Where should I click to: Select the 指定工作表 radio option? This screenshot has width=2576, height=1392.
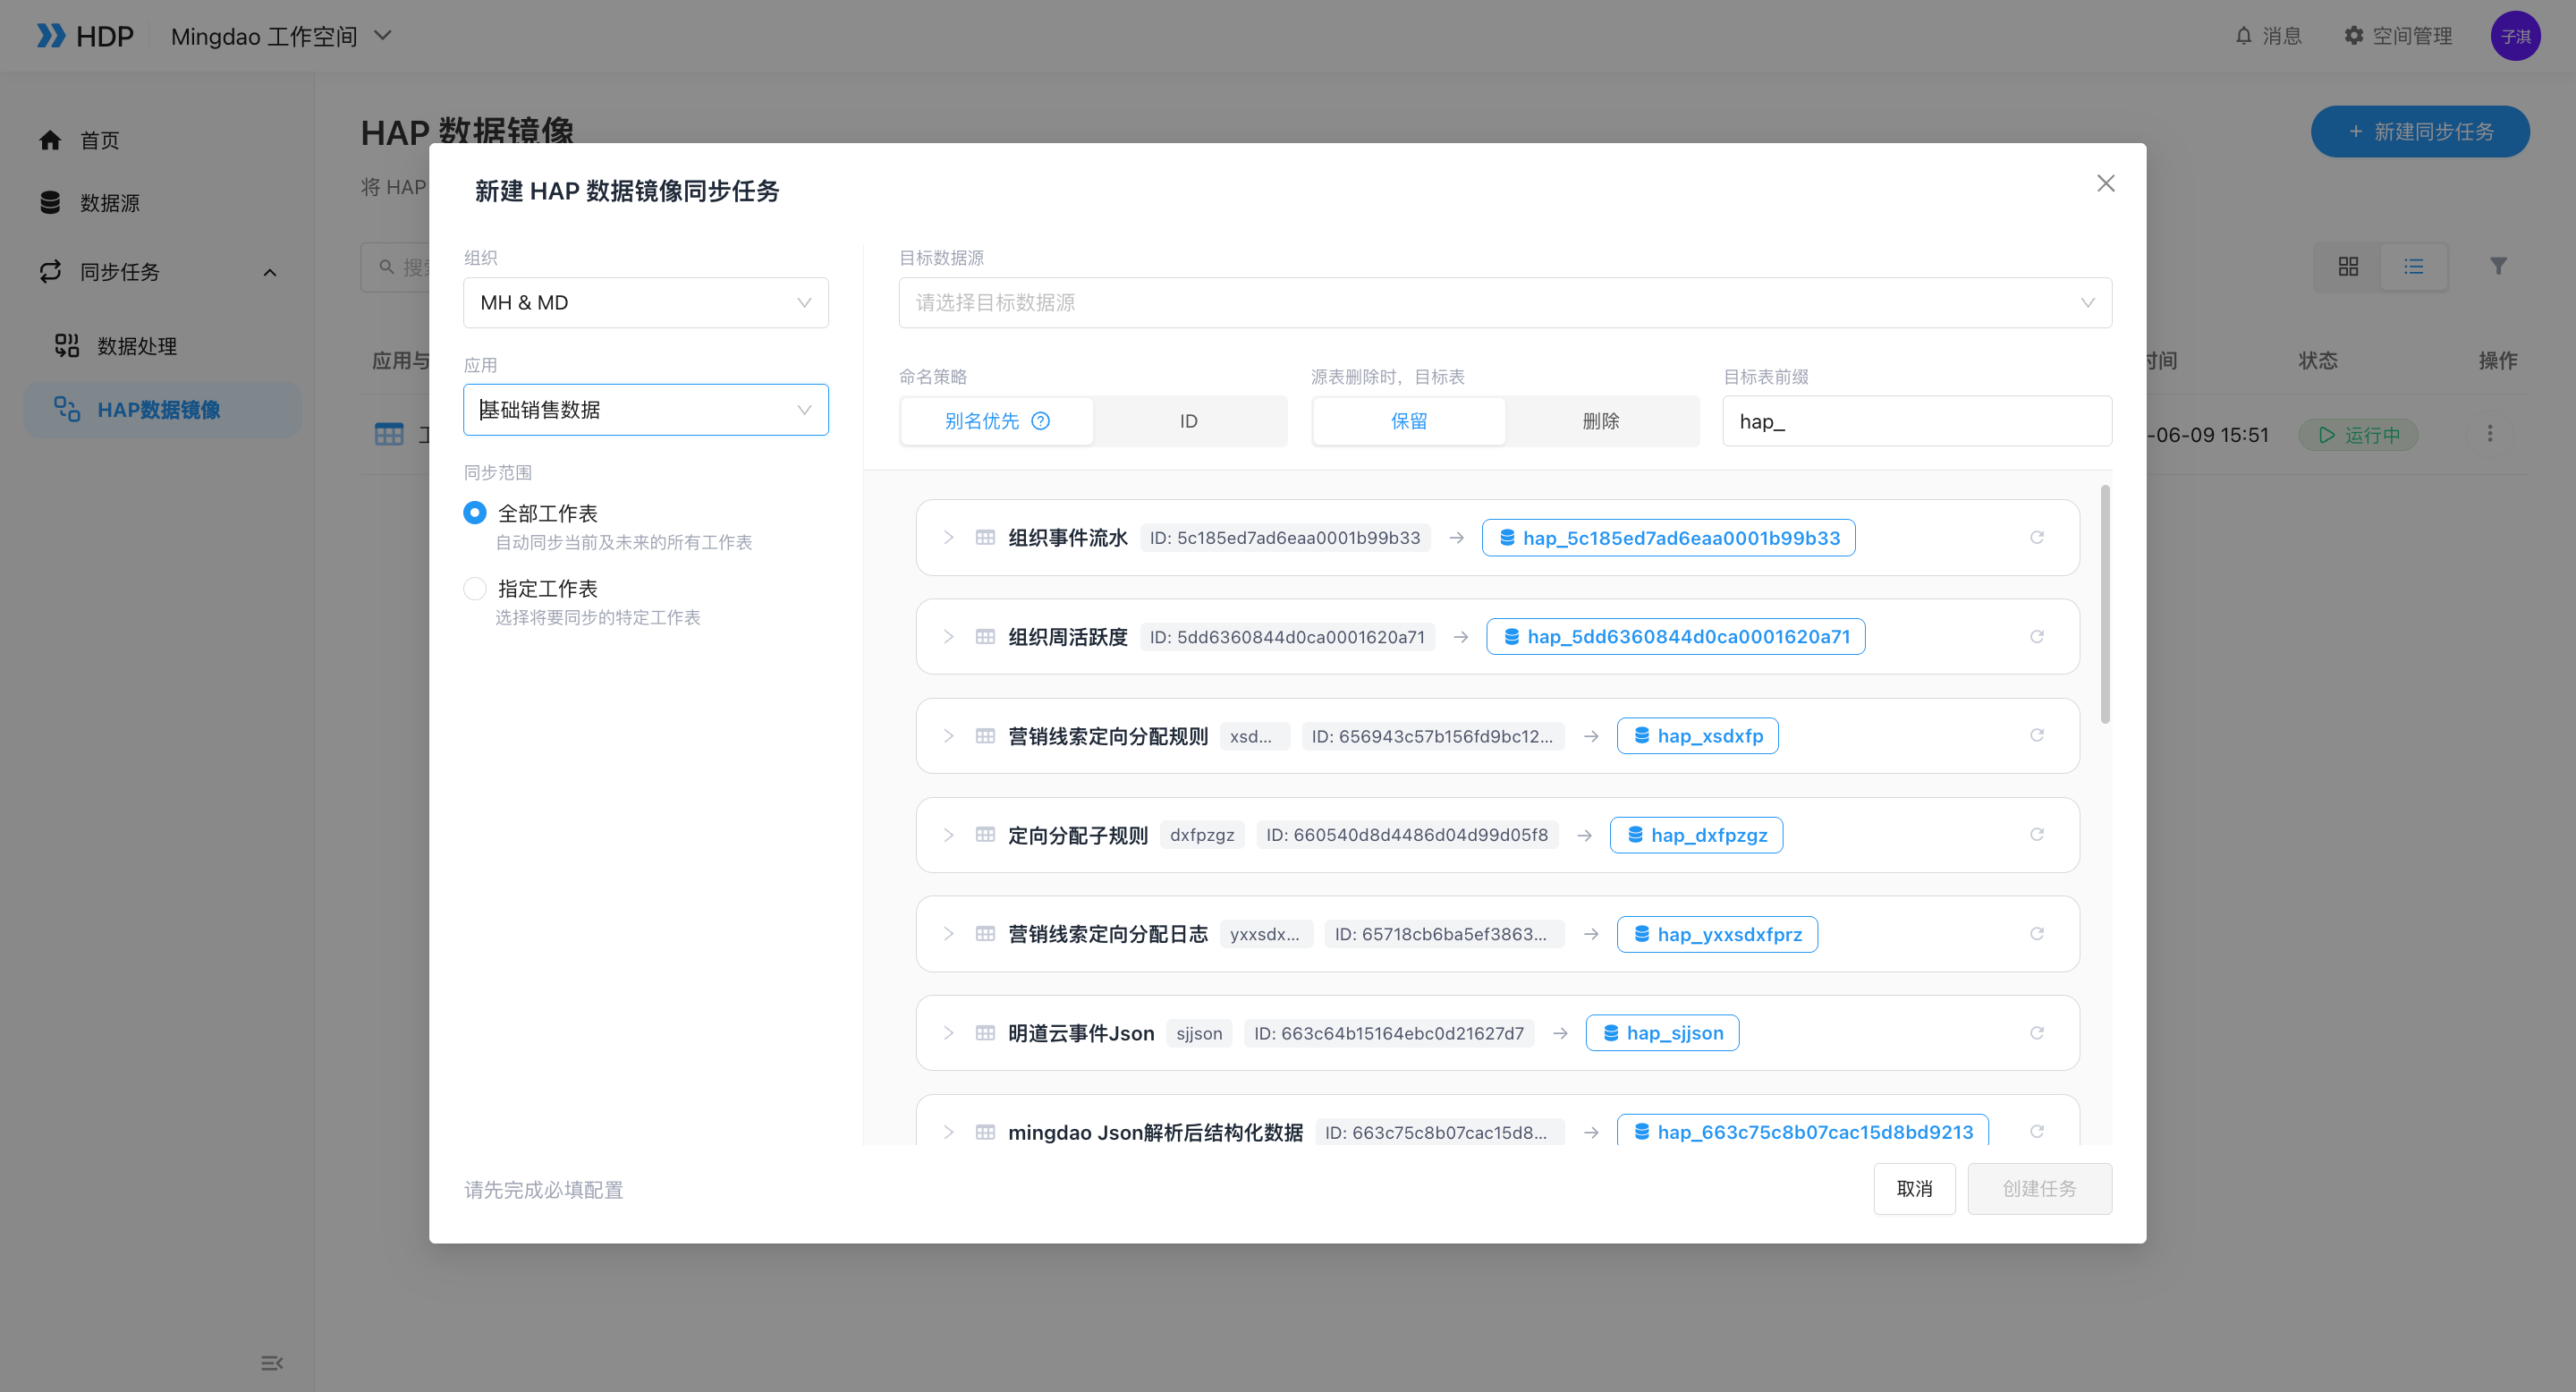(x=475, y=588)
